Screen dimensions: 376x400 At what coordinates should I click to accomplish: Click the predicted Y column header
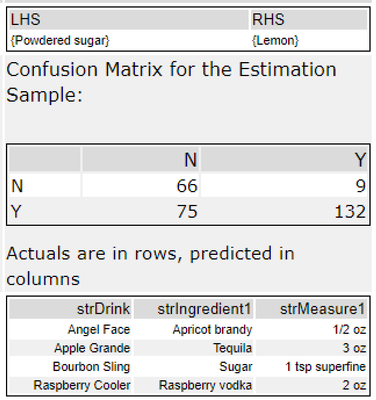tap(284, 159)
